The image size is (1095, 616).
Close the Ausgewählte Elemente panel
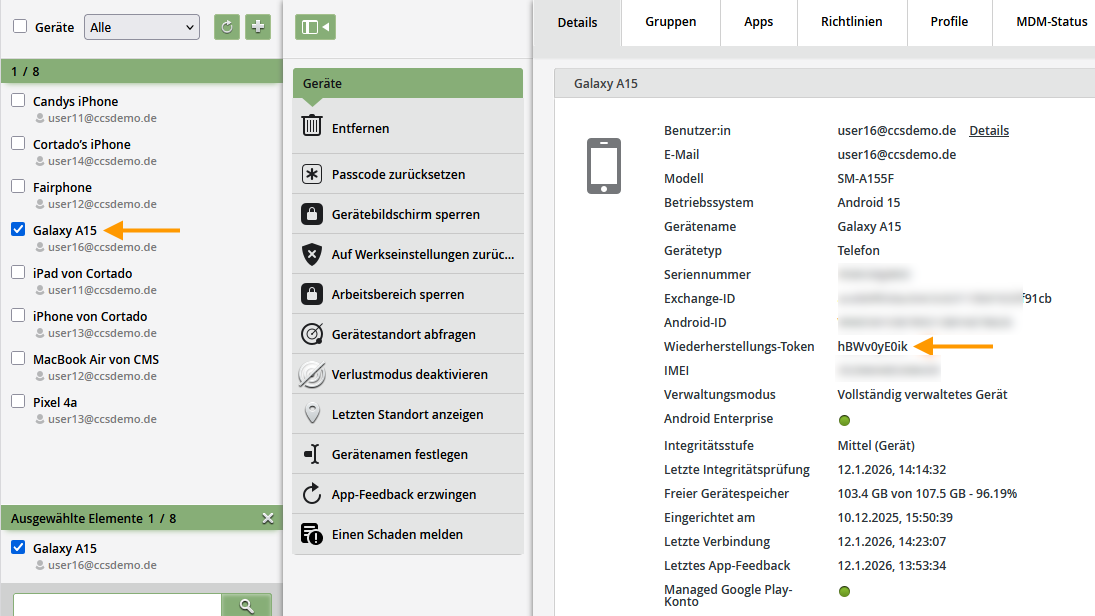[267, 518]
